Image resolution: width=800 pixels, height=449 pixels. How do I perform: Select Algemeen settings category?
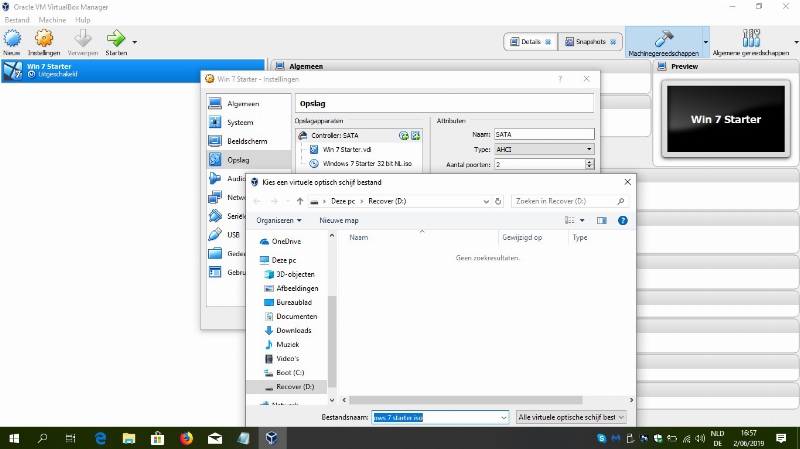pyautogui.click(x=248, y=104)
